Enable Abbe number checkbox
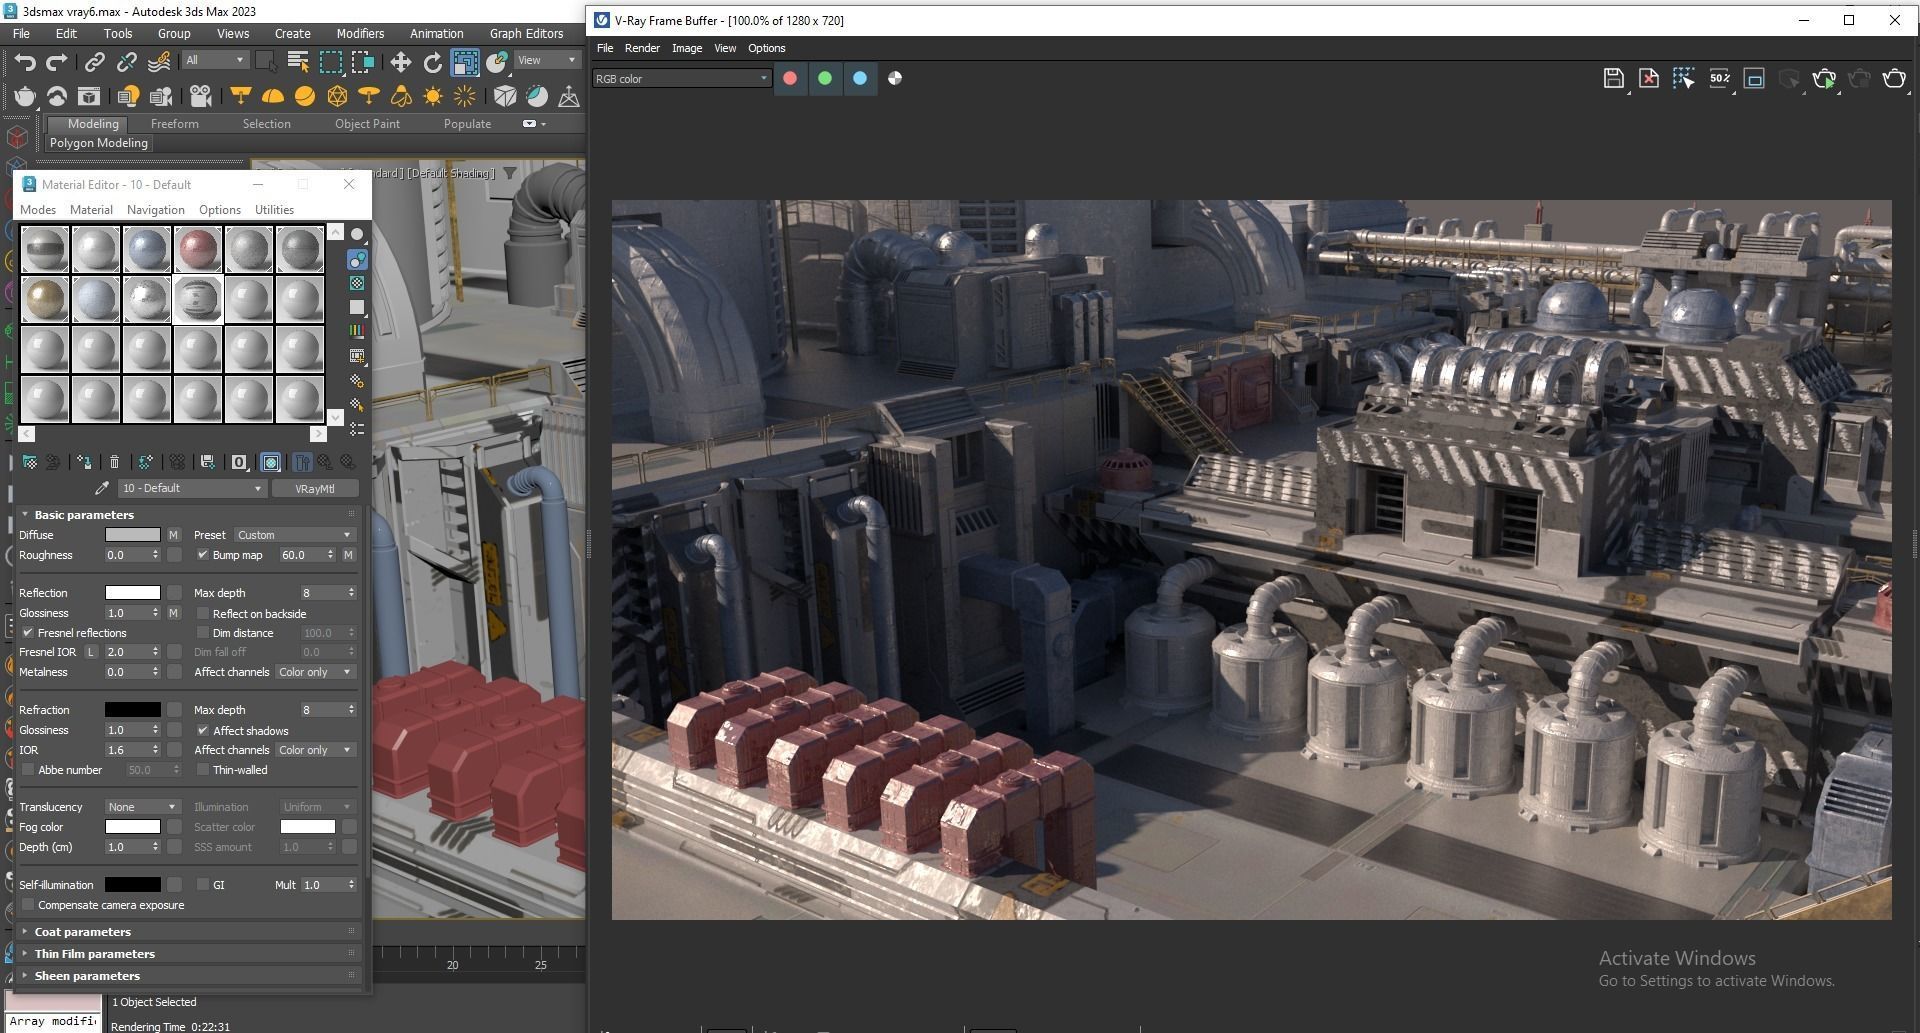 click(x=28, y=770)
